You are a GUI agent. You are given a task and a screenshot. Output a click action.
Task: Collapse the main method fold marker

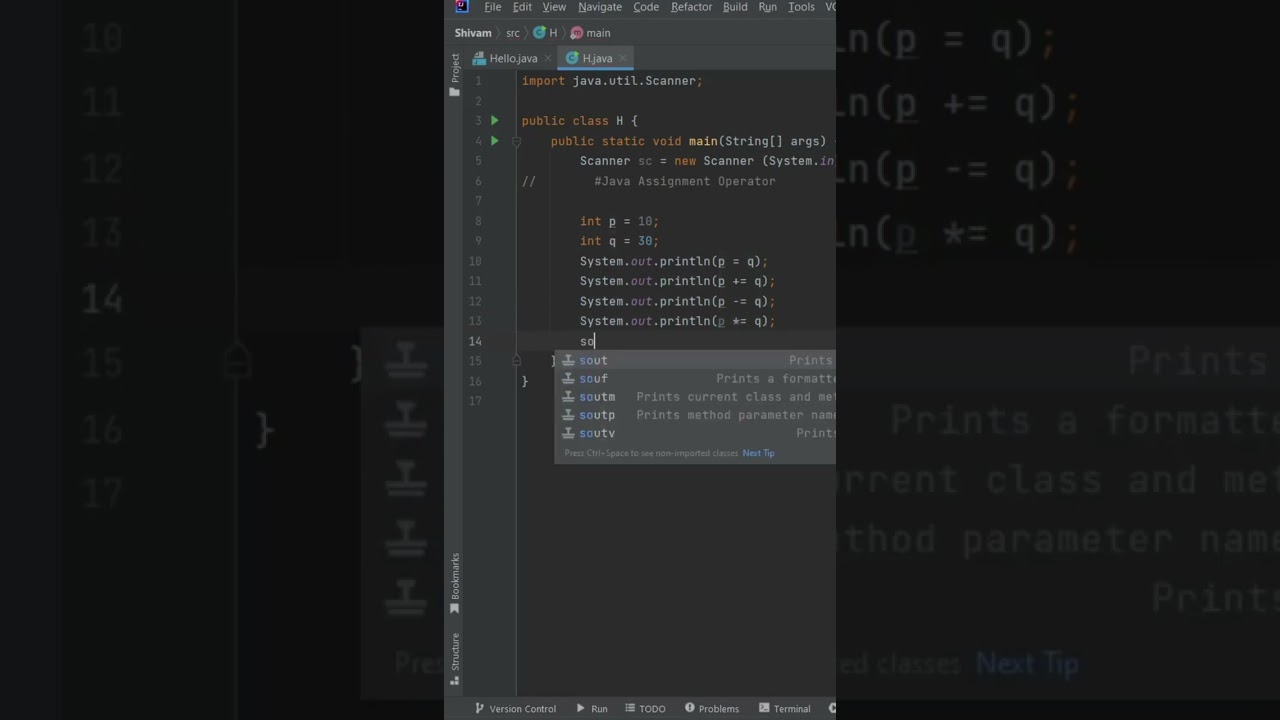517,141
